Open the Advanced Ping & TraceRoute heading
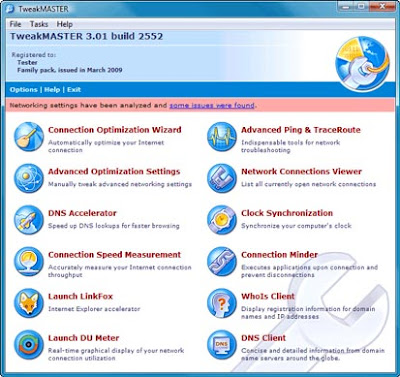Viewport: 400px width, 377px height. (301, 130)
